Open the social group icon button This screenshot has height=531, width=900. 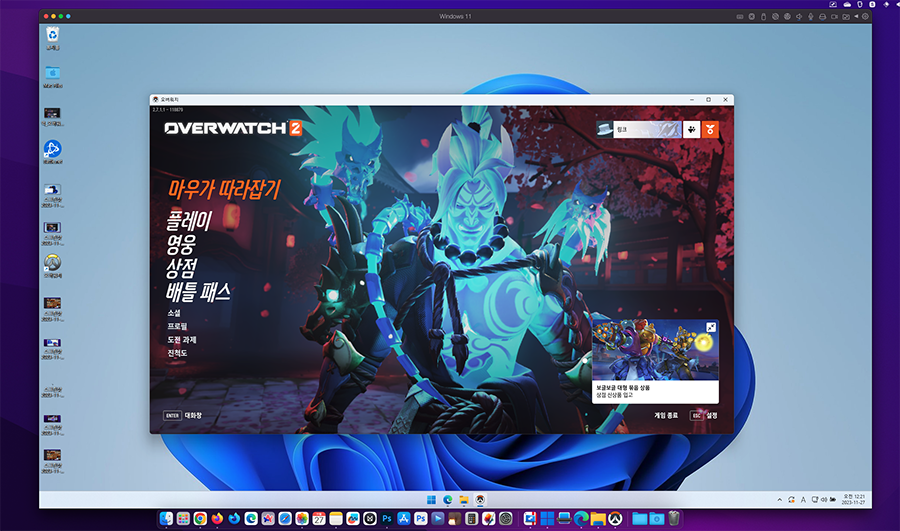click(x=692, y=129)
